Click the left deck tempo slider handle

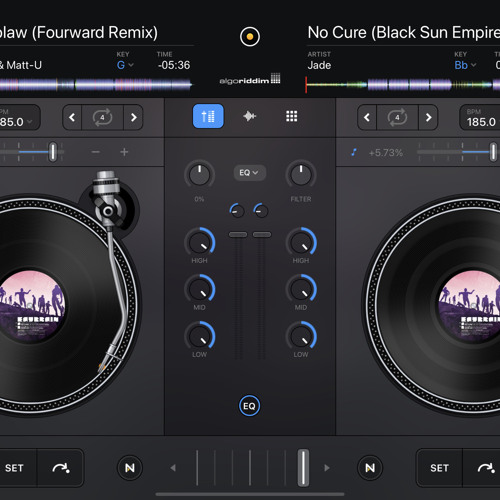53,152
